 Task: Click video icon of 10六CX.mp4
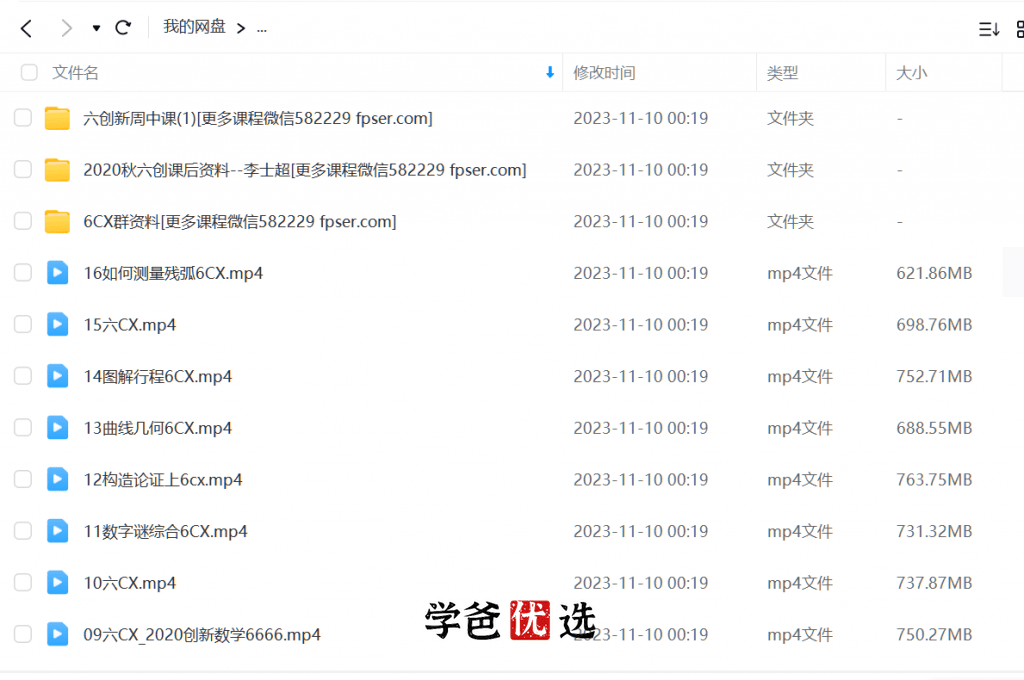[x=57, y=582]
